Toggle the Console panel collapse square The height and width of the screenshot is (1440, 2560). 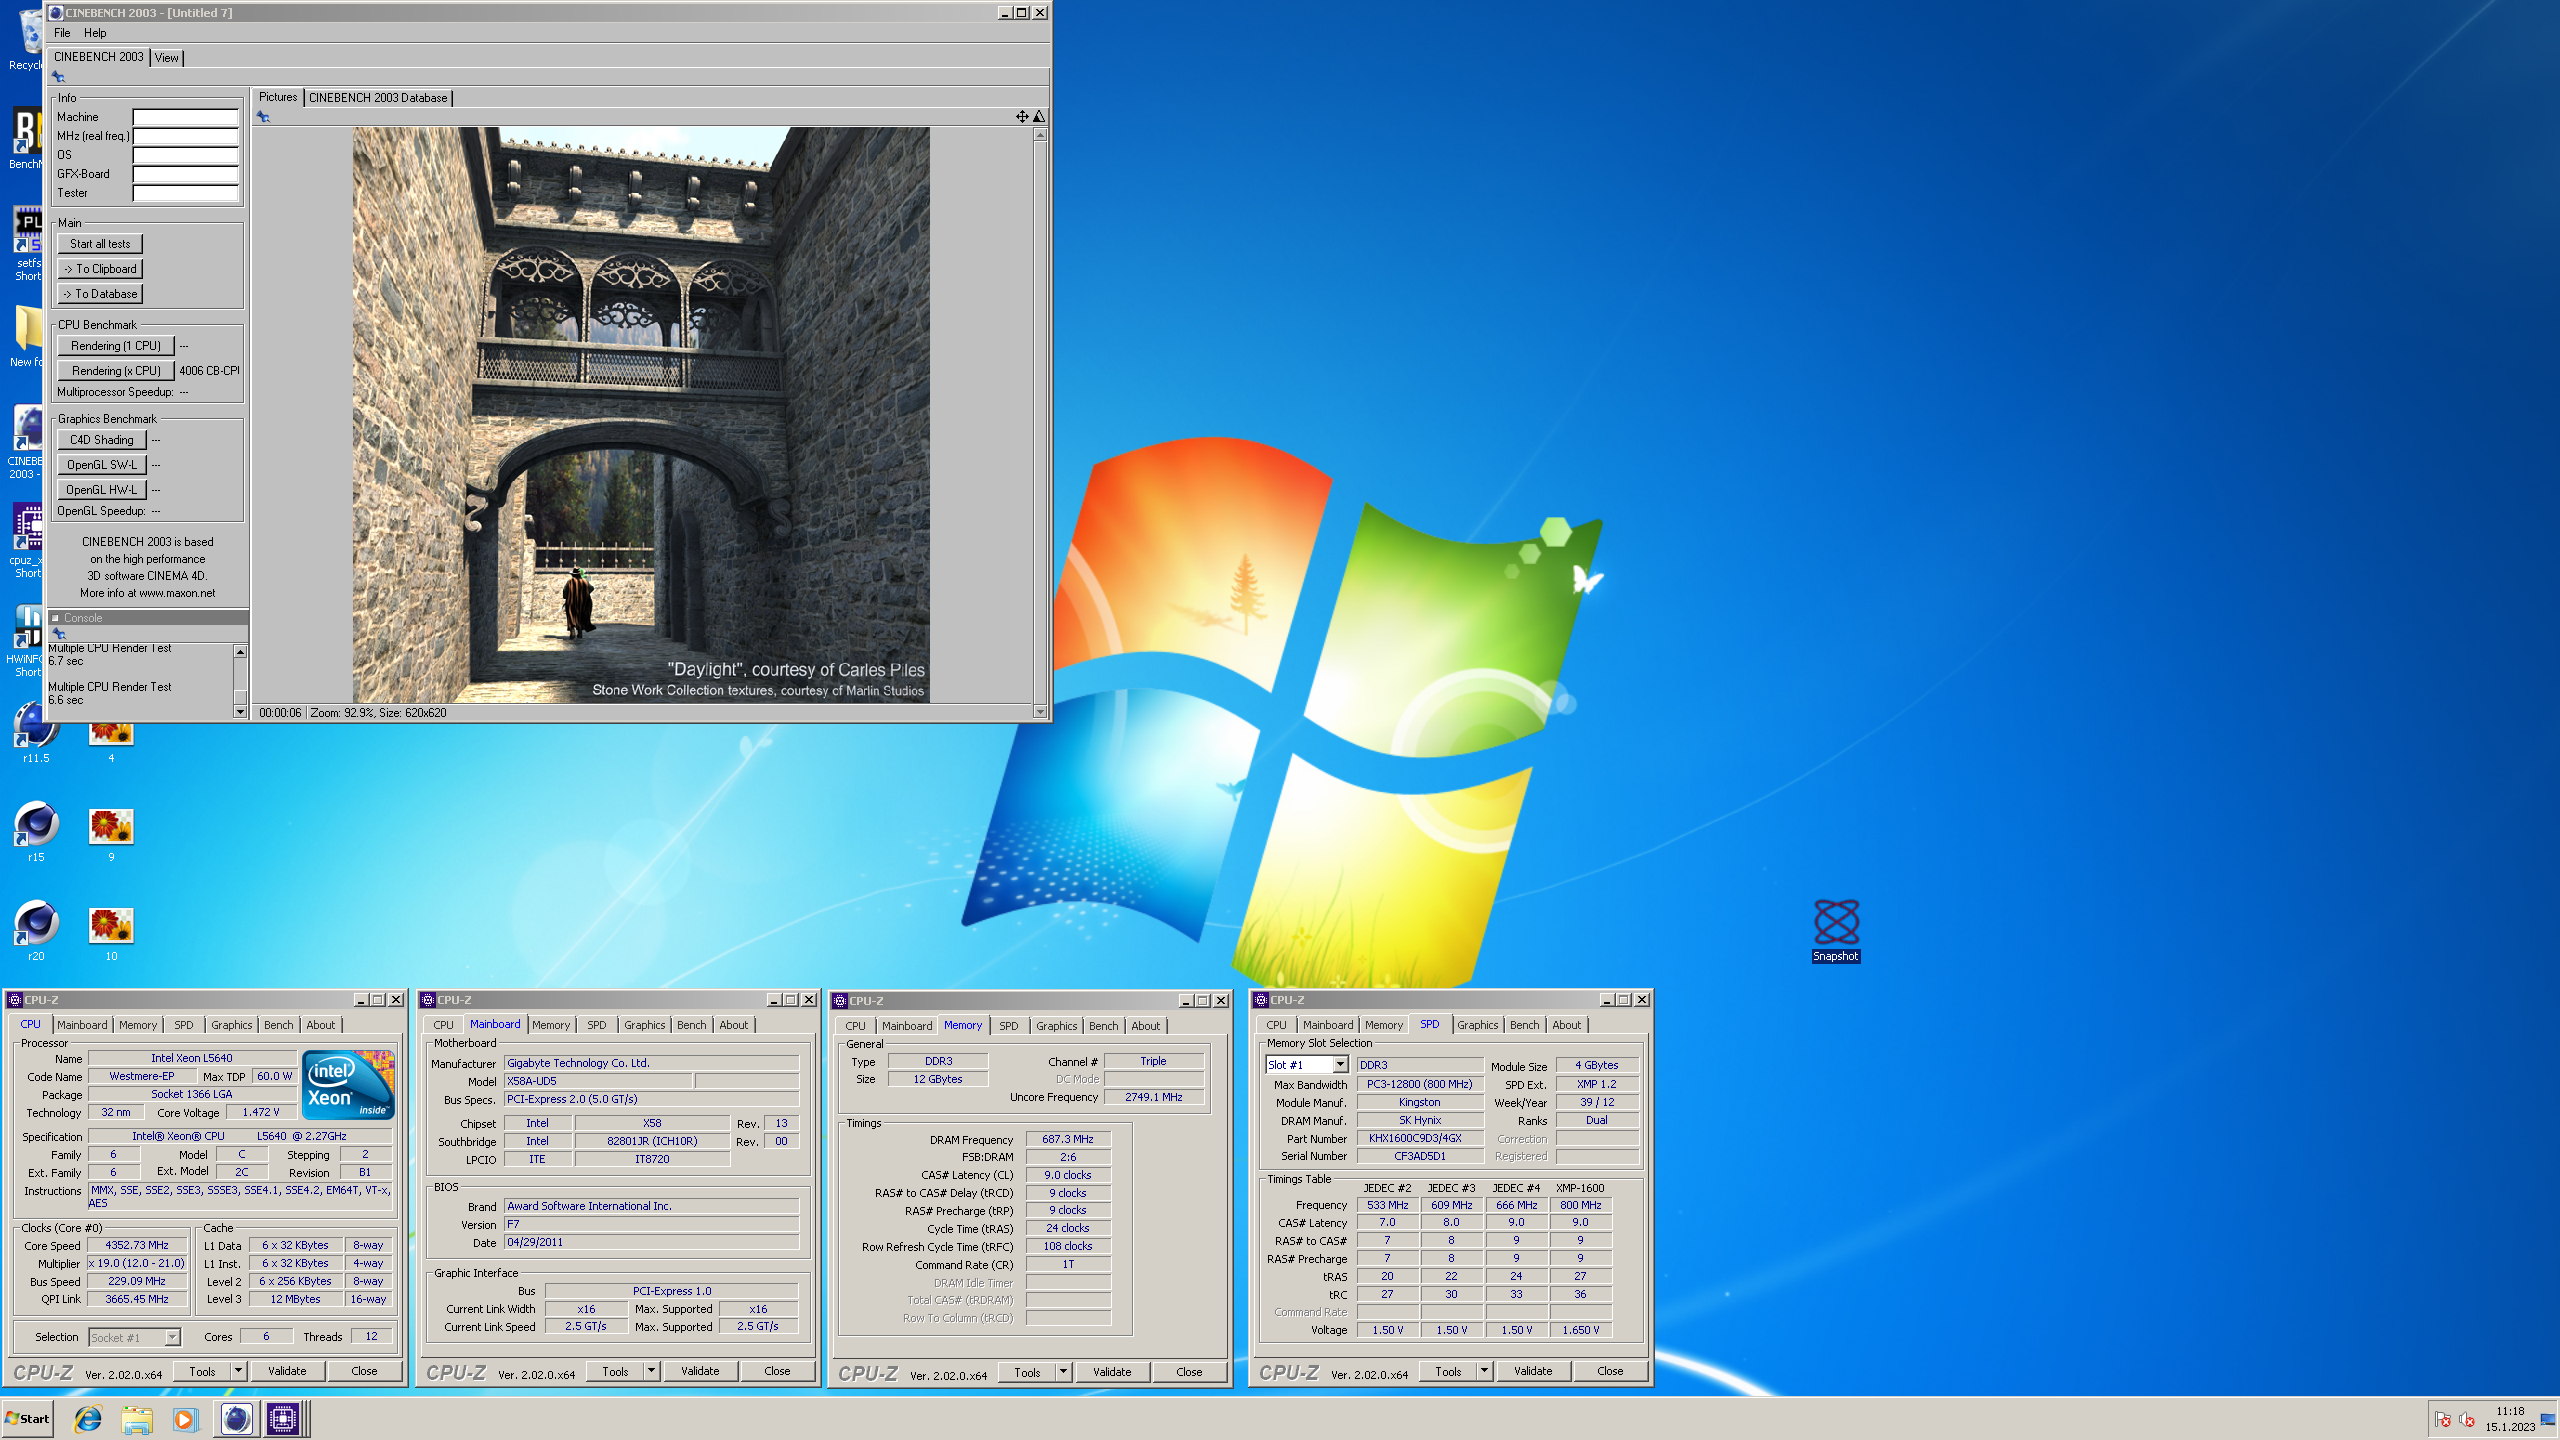point(56,618)
